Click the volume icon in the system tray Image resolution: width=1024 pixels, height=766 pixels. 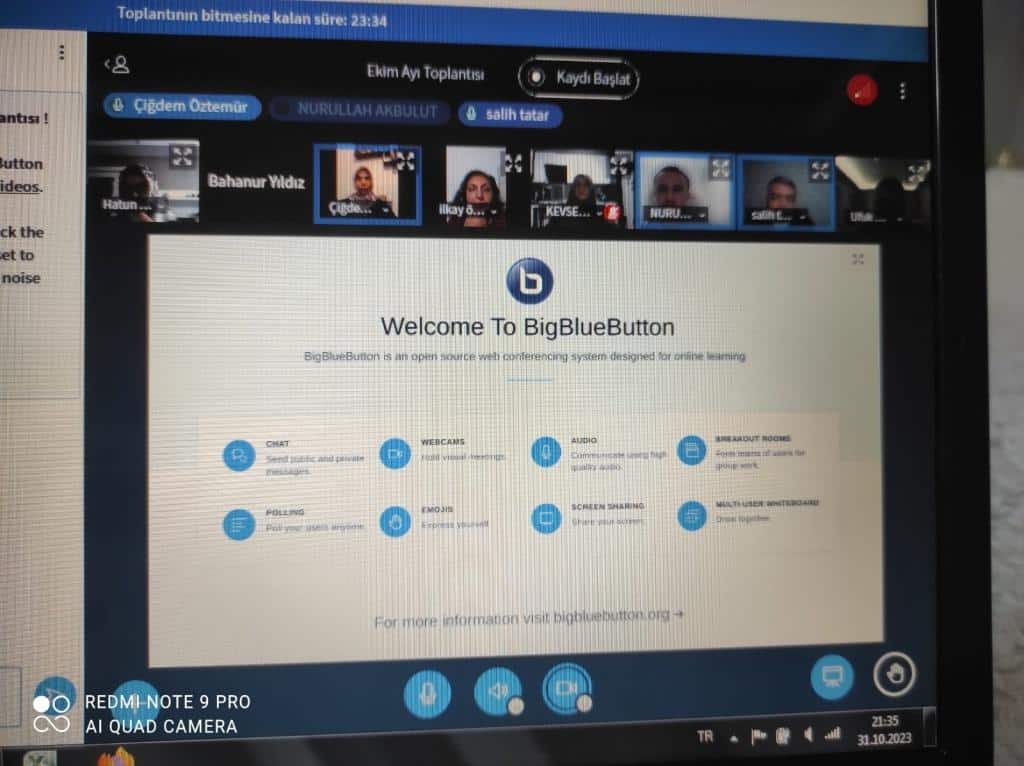(808, 735)
